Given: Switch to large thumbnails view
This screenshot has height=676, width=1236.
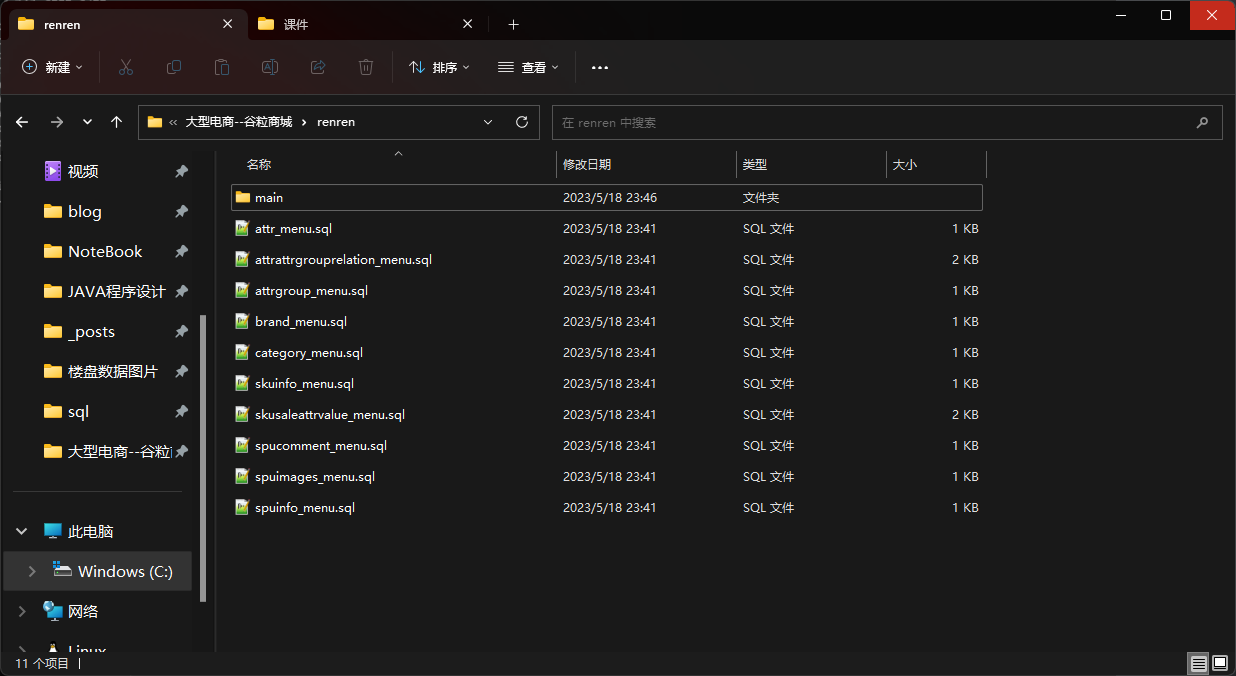Looking at the screenshot, I should coord(1219,663).
